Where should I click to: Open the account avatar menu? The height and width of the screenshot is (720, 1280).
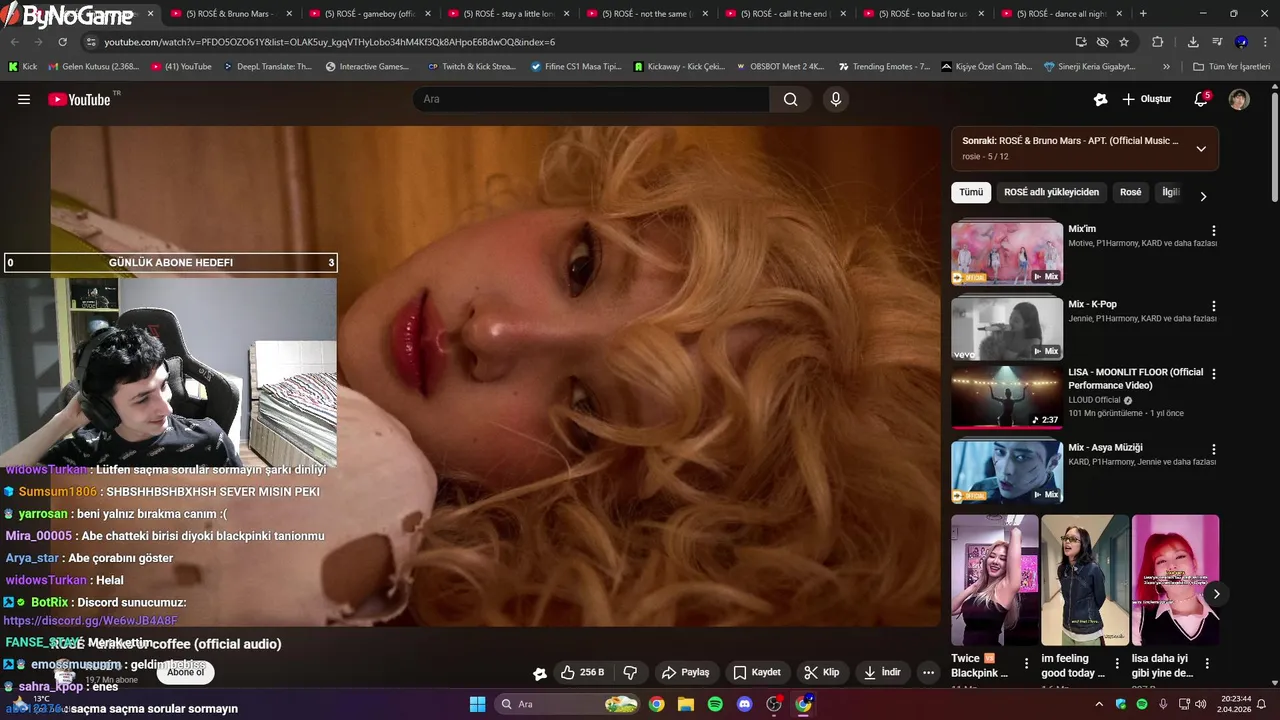pos(1239,99)
